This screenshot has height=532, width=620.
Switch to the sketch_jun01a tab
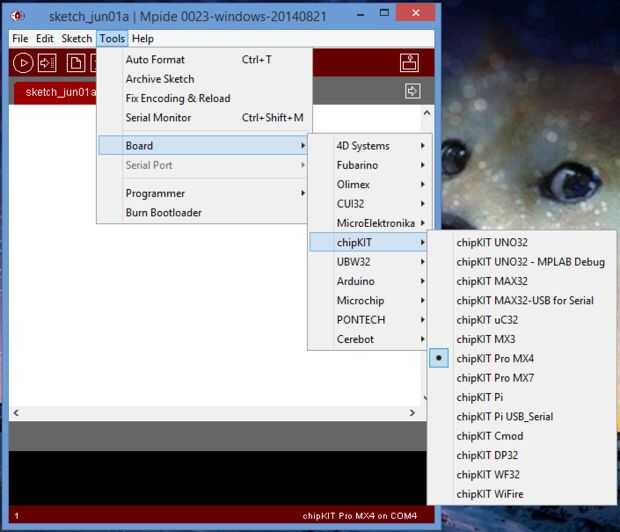pos(55,93)
